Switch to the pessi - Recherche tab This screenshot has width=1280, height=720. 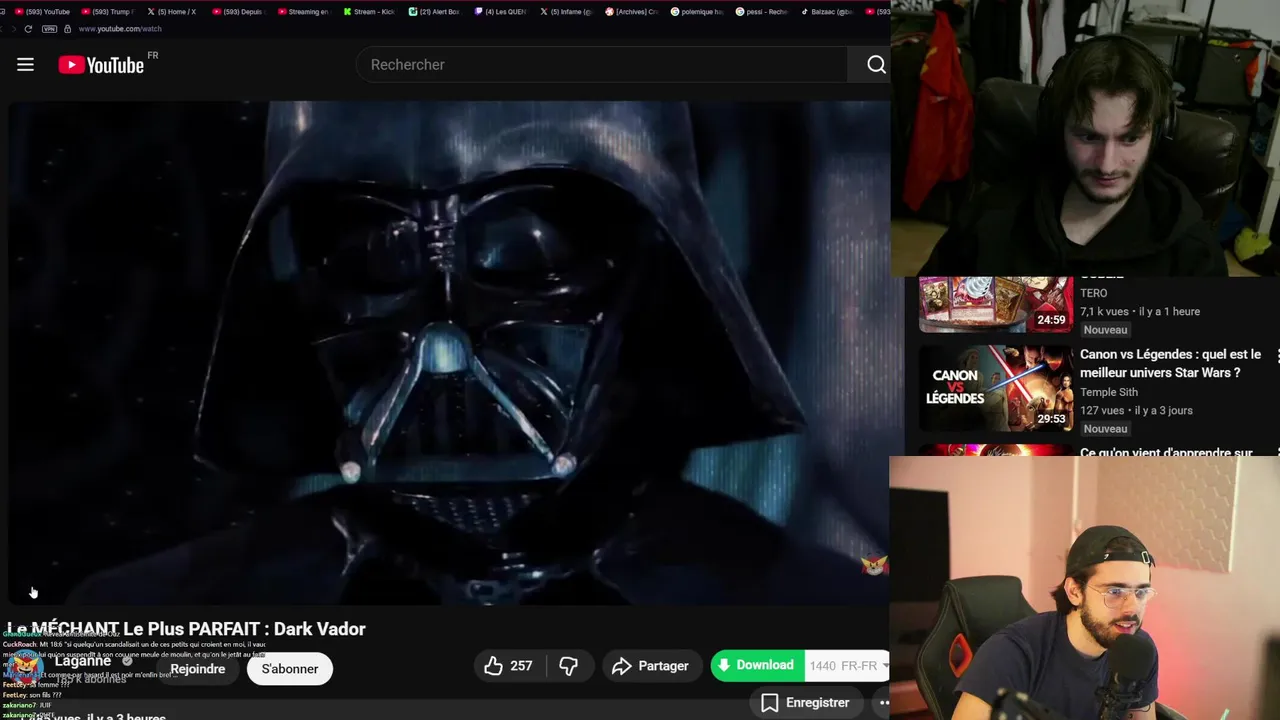point(761,12)
